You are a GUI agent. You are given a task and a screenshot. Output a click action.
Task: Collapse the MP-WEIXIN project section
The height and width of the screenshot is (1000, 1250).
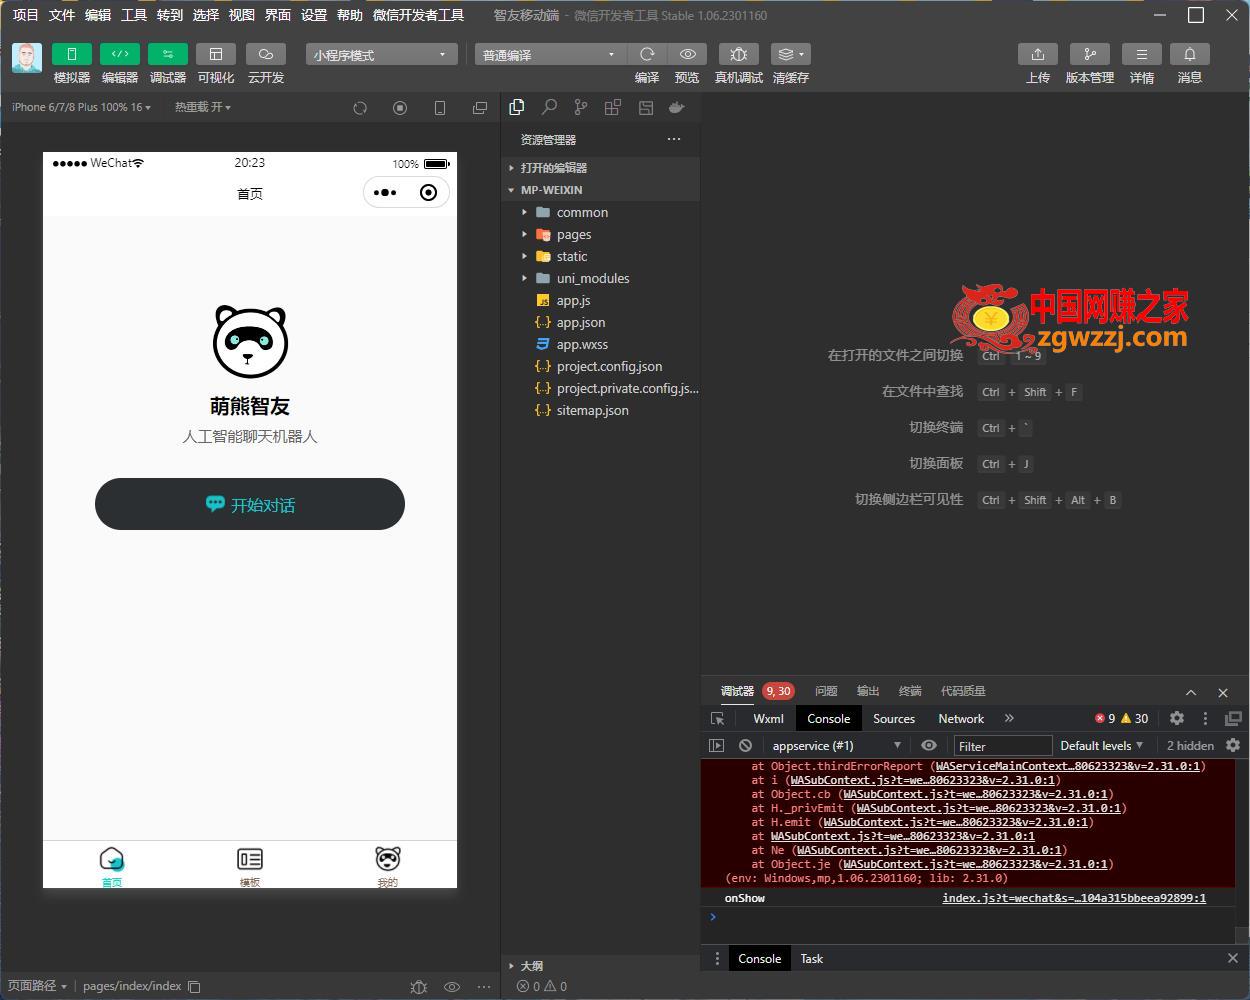(x=600, y=190)
